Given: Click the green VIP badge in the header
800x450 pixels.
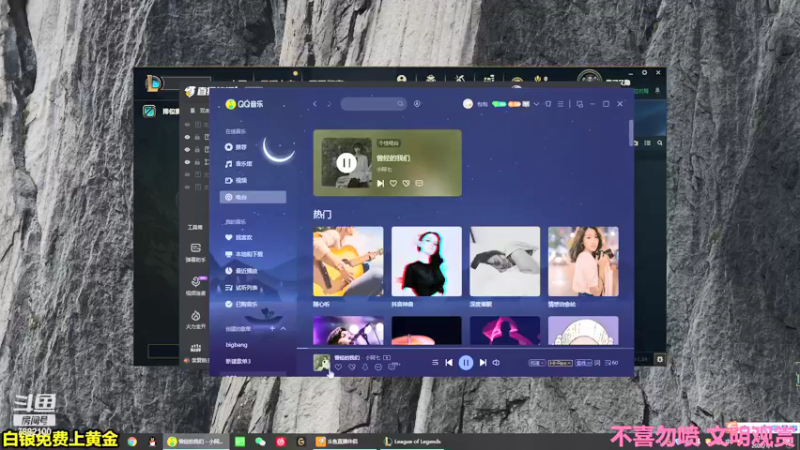Looking at the screenshot, I should (499, 104).
